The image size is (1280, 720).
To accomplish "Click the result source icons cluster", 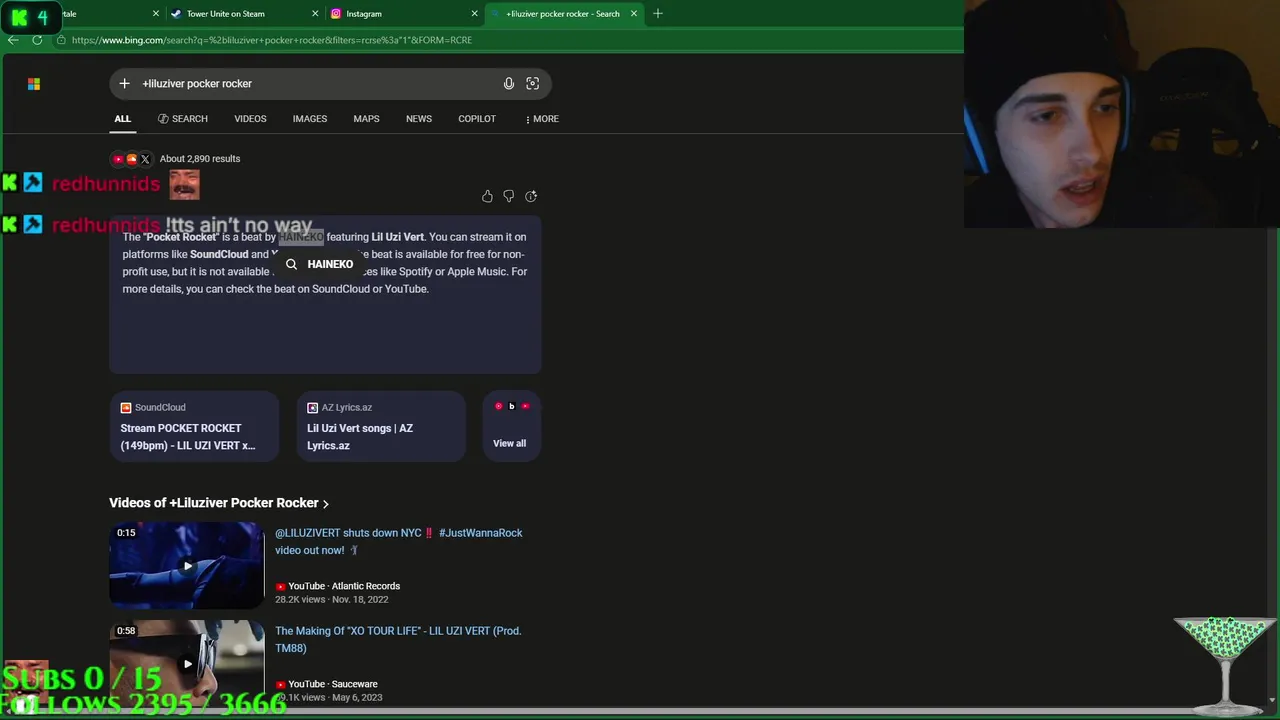I will tap(131, 159).
